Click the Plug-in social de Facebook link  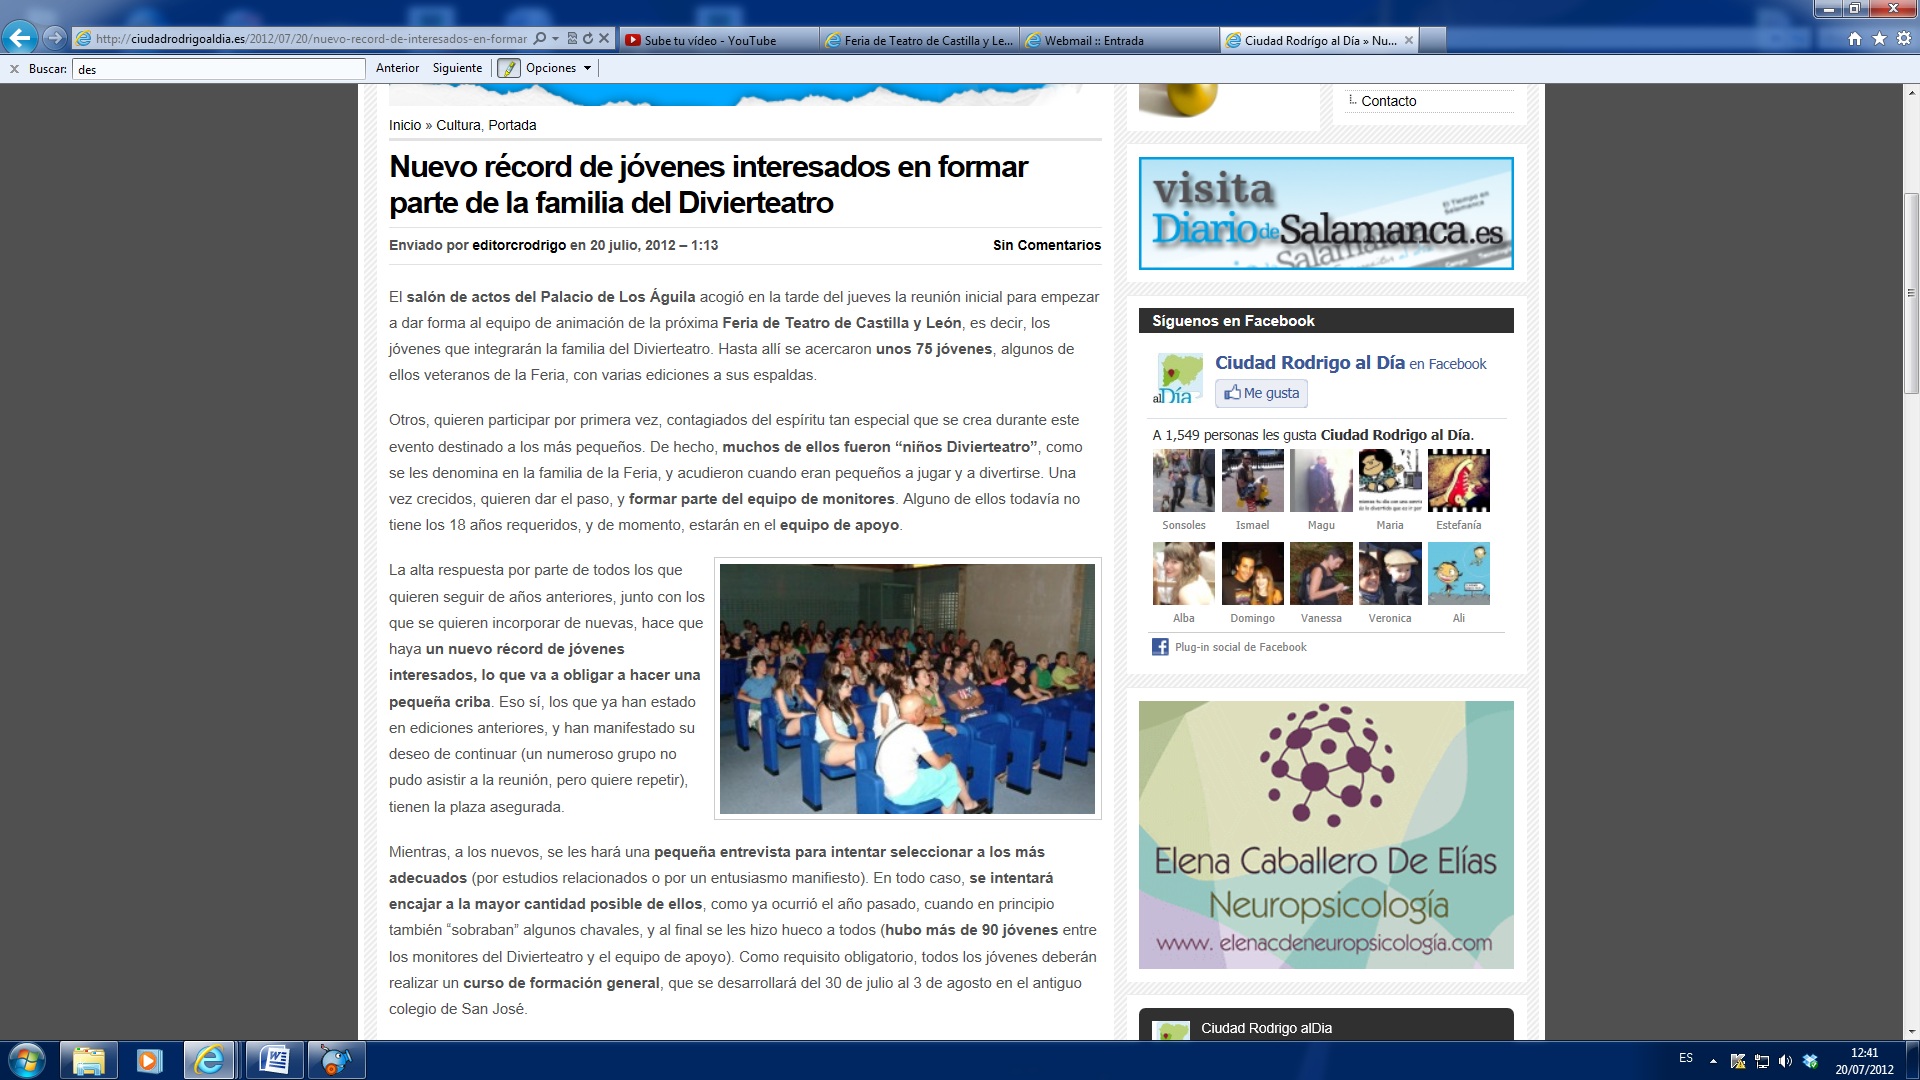1240,647
